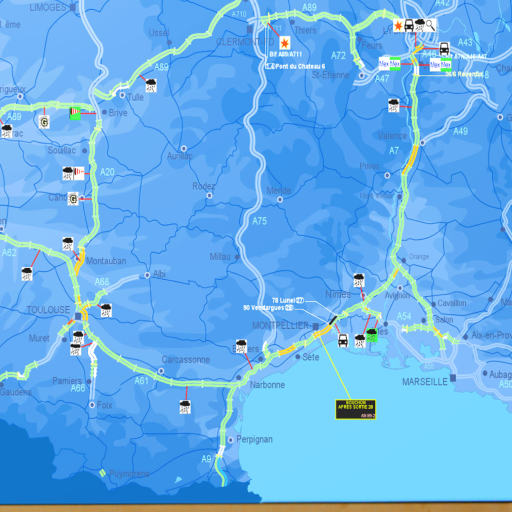Screen dimensions: 512x512
Task: Select the green windsock icon near Brive
Action: click(x=75, y=113)
